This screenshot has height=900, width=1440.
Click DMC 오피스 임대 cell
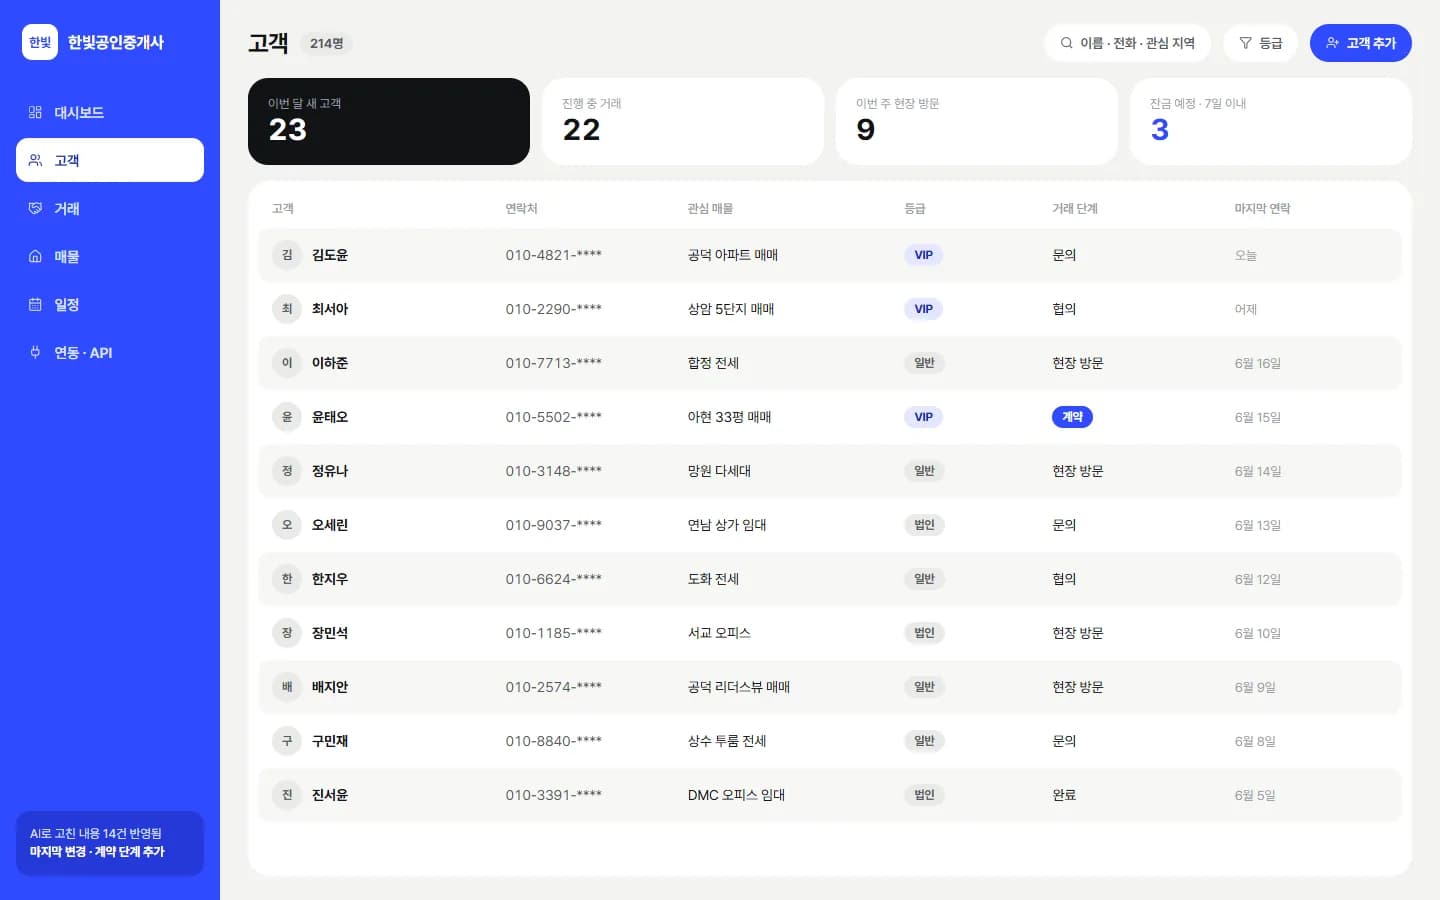(736, 795)
